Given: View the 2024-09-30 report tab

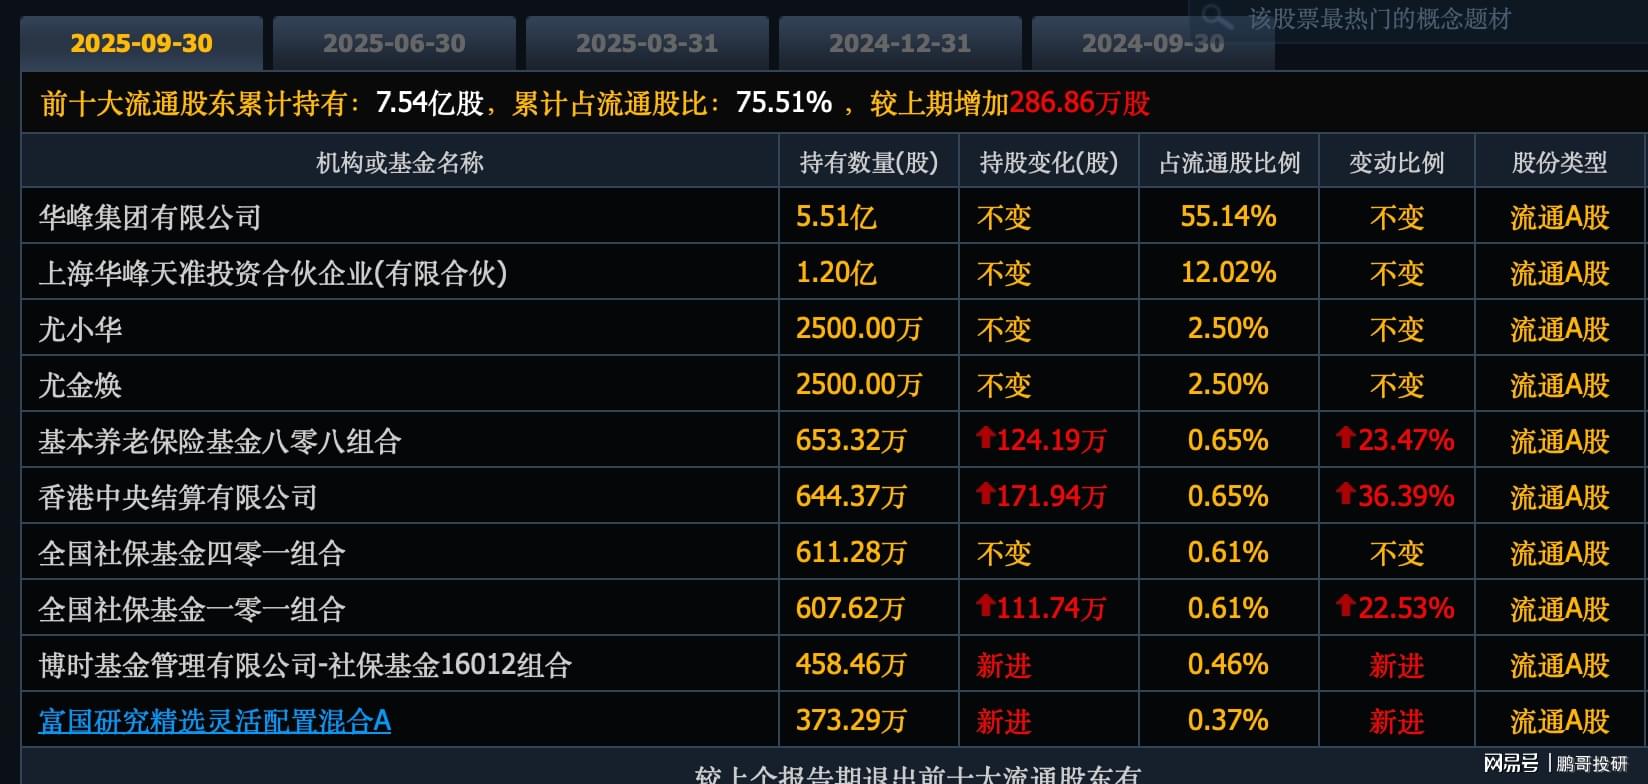Looking at the screenshot, I should click(x=1152, y=44).
